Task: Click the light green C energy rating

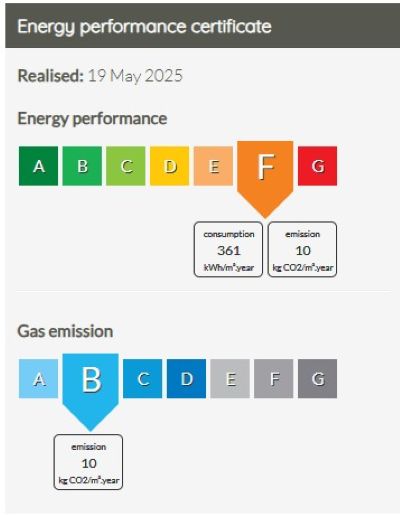Action: 126,166
